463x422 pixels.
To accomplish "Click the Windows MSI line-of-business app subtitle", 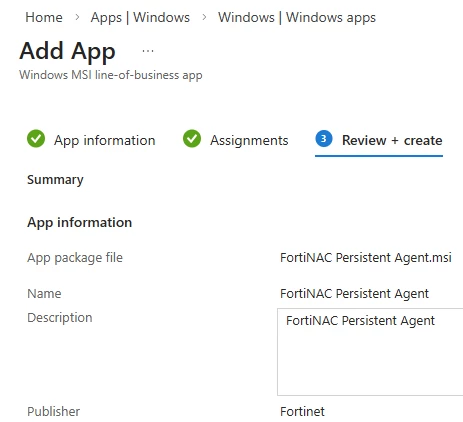I will tap(111, 75).
